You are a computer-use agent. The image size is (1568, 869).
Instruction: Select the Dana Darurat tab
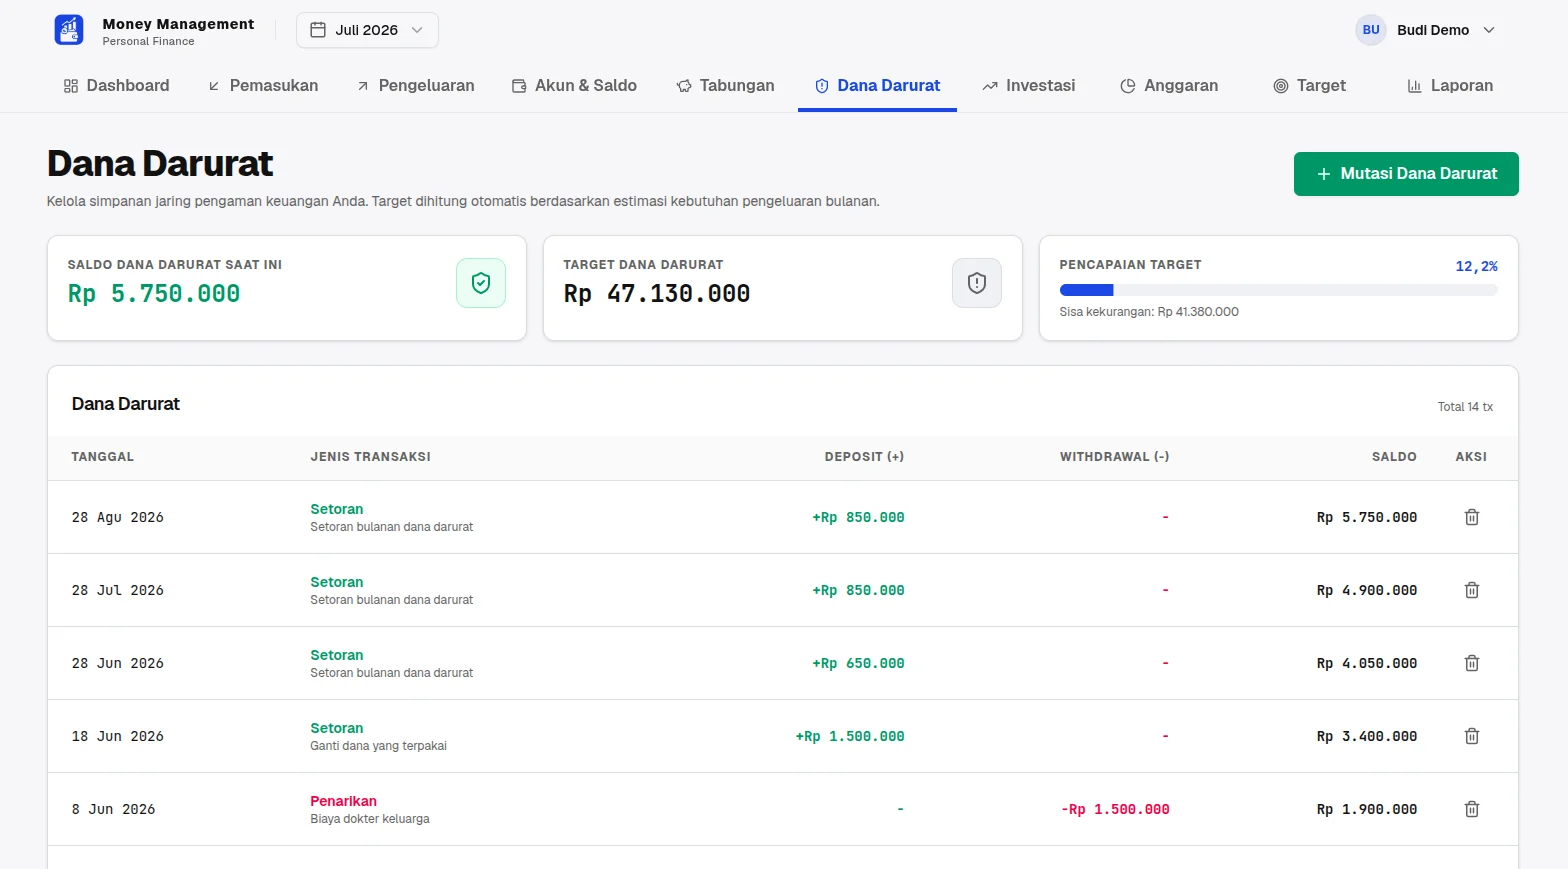[x=877, y=86]
